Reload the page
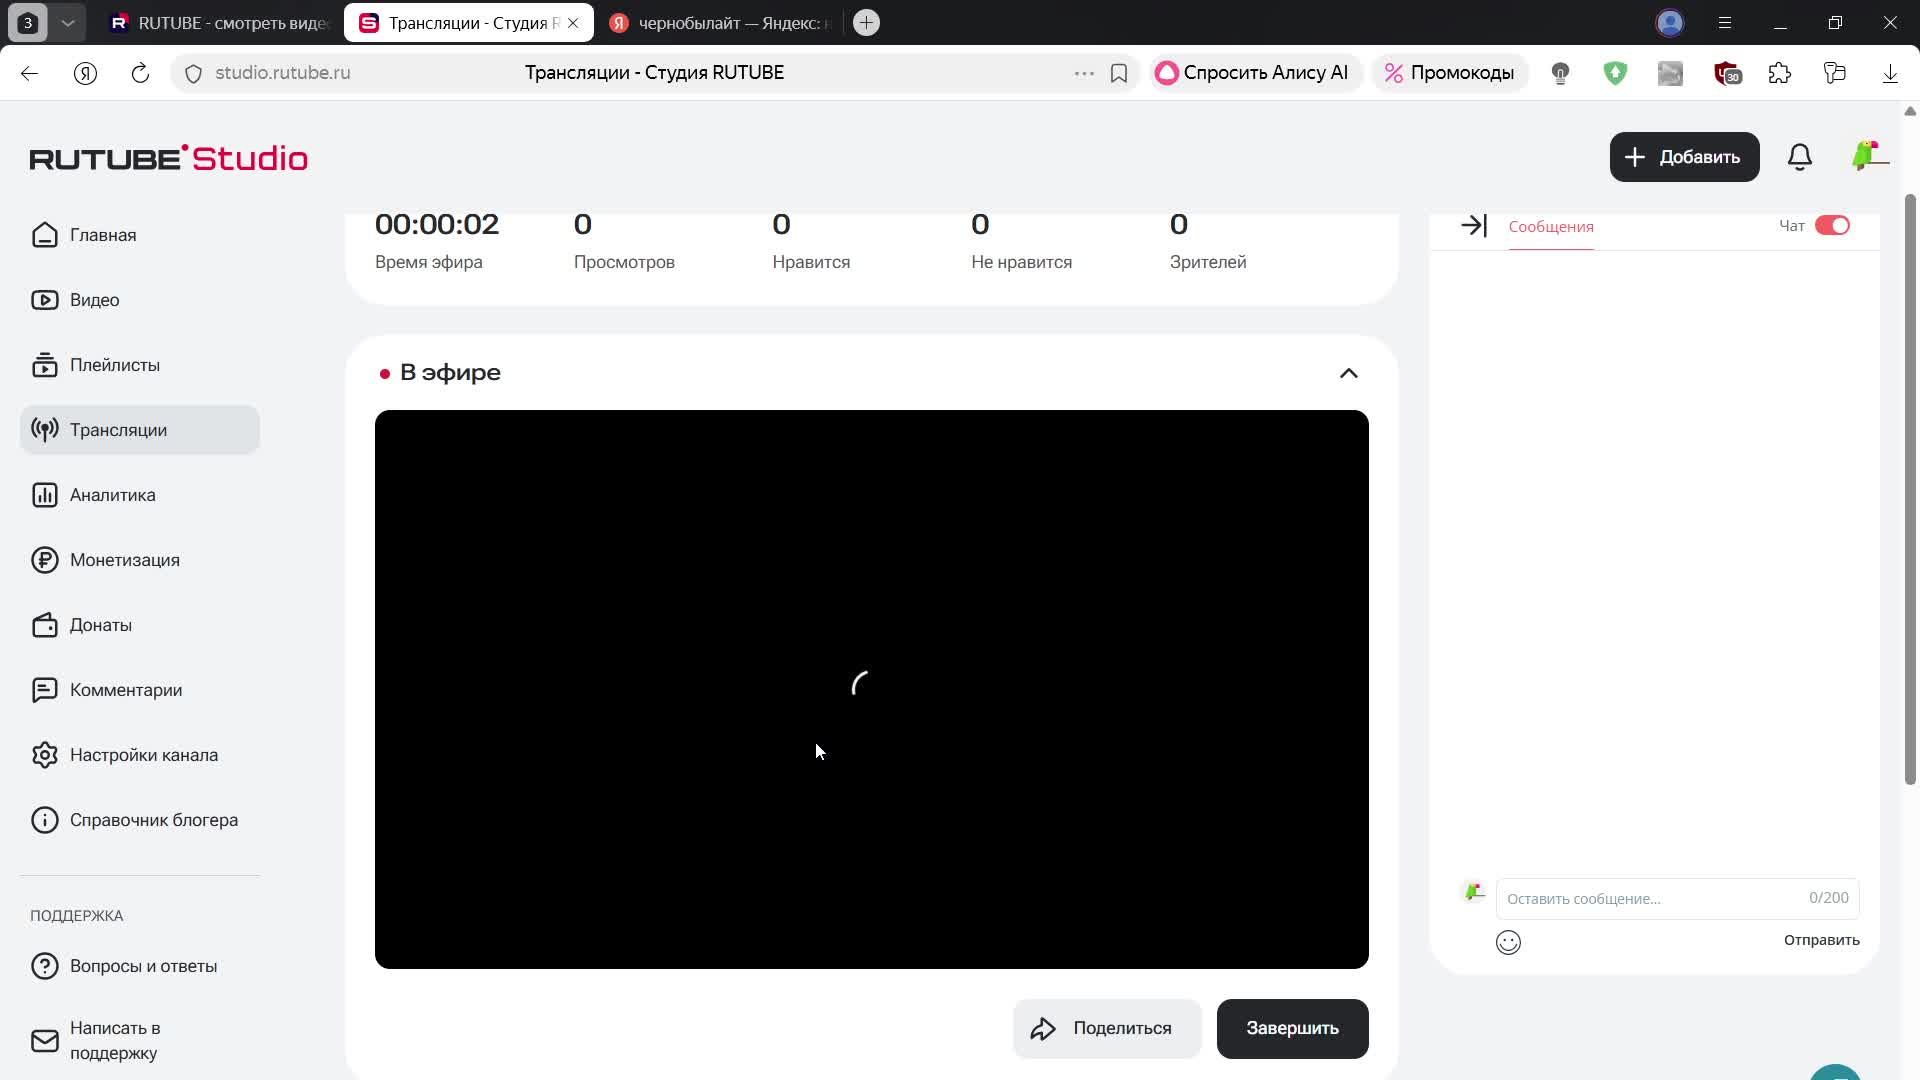The height and width of the screenshot is (1080, 1920). pos(140,73)
